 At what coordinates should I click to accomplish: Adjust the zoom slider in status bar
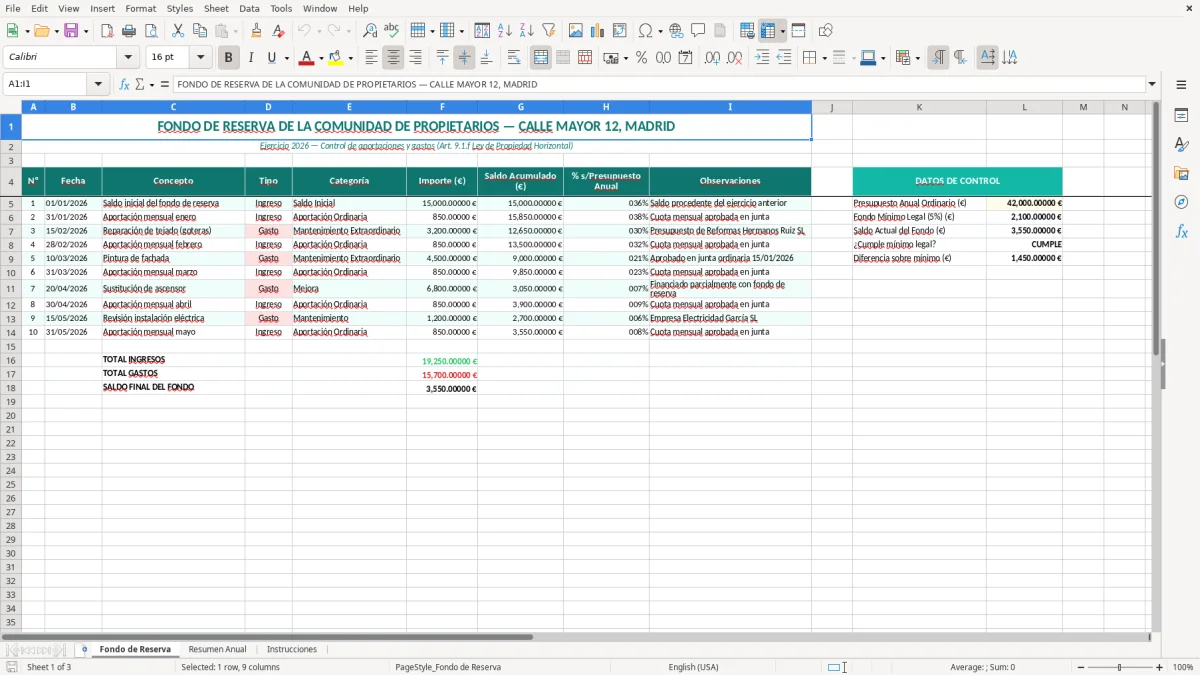point(1120,667)
